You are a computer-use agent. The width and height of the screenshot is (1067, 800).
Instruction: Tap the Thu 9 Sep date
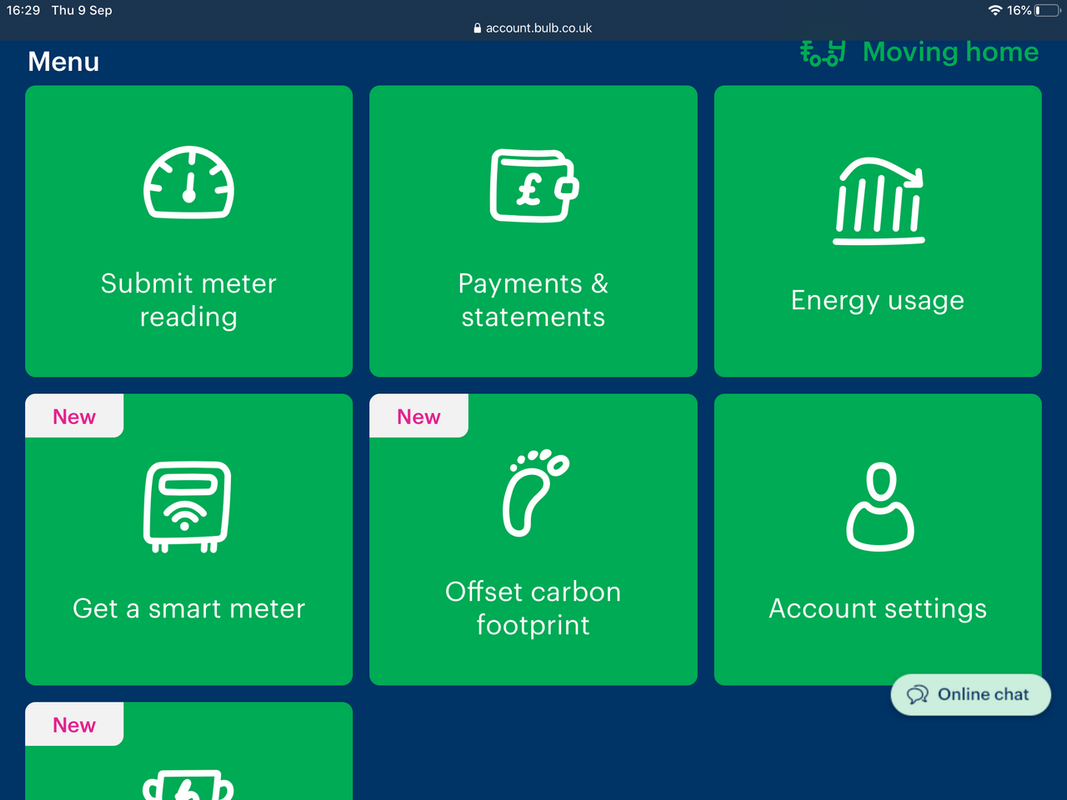(x=82, y=10)
